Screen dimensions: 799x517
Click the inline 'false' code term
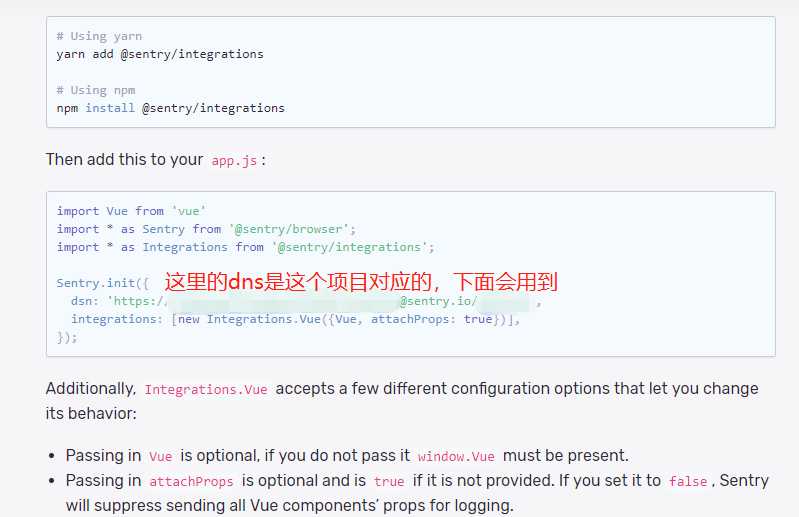688,481
